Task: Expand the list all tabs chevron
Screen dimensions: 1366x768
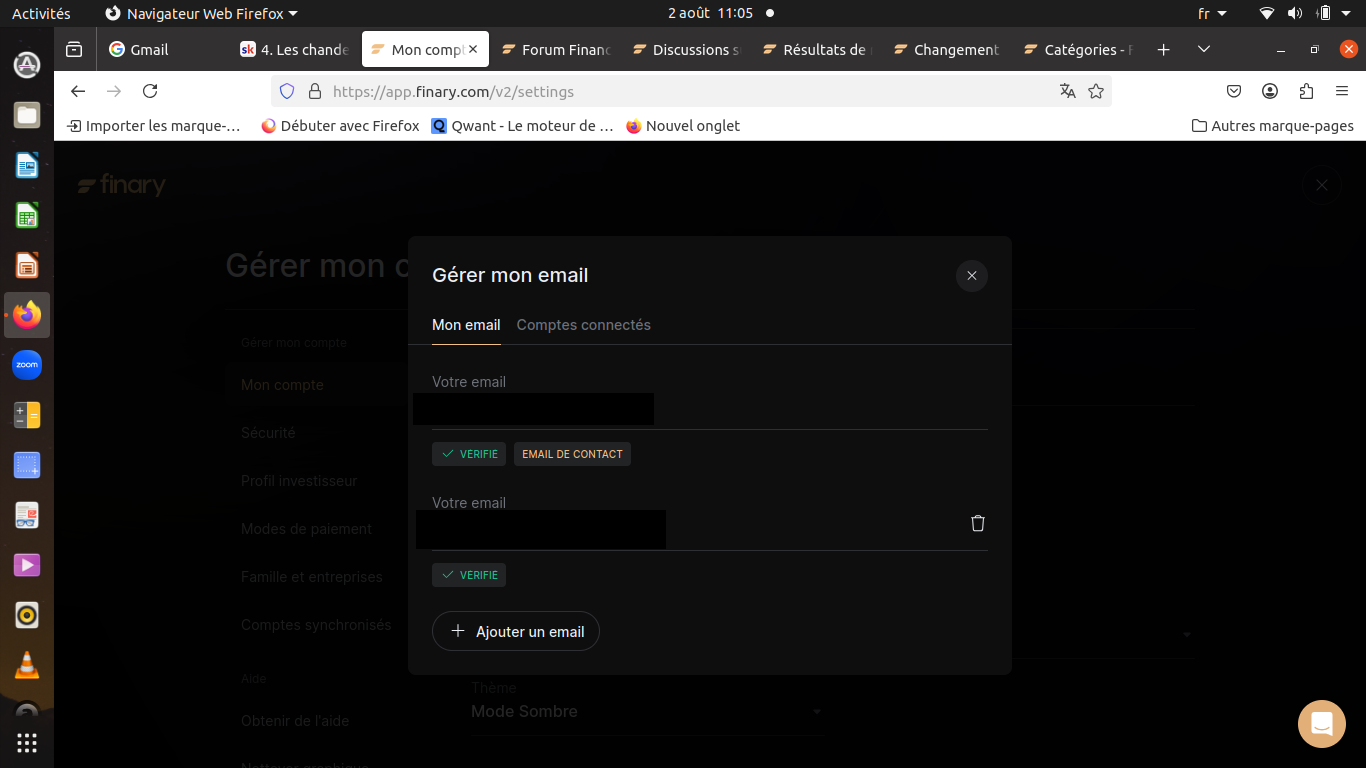Action: click(1204, 49)
